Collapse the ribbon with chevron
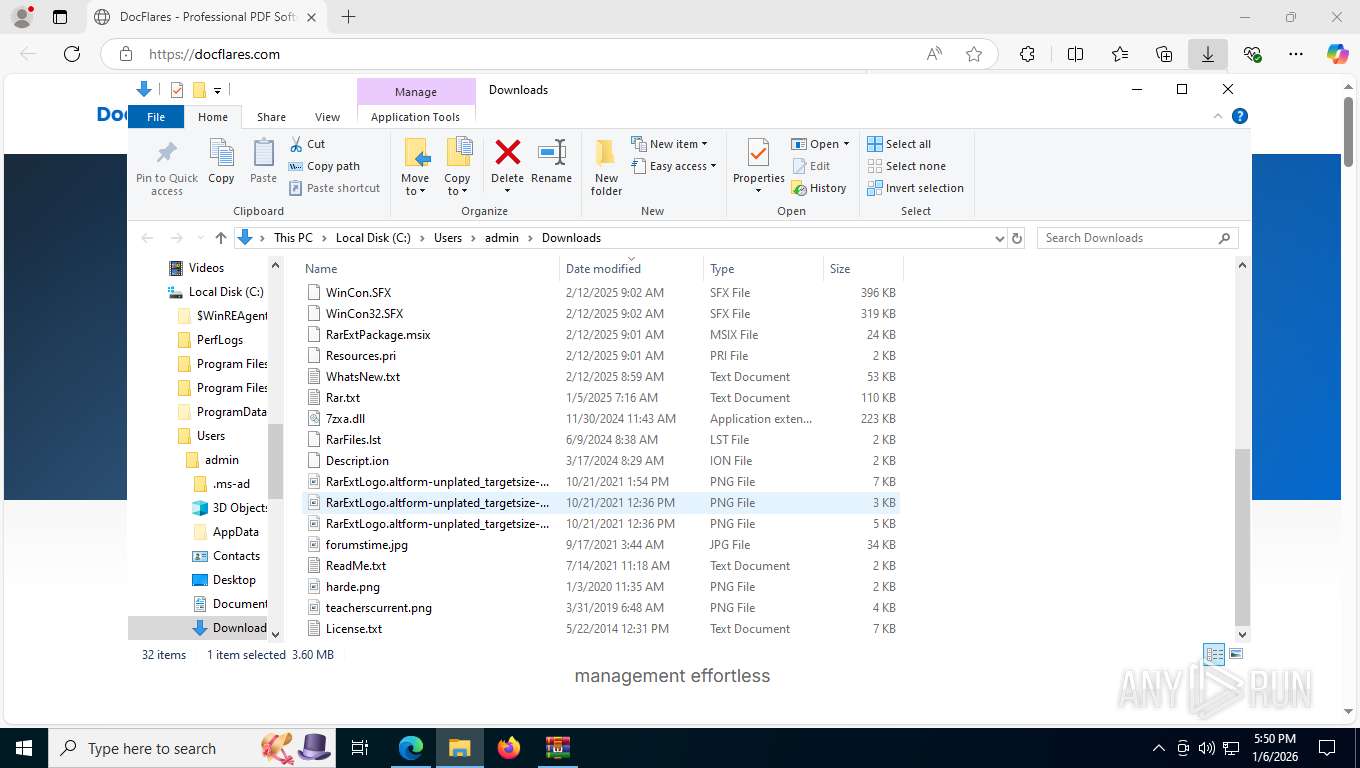This screenshot has width=1360, height=768. [x=1218, y=116]
